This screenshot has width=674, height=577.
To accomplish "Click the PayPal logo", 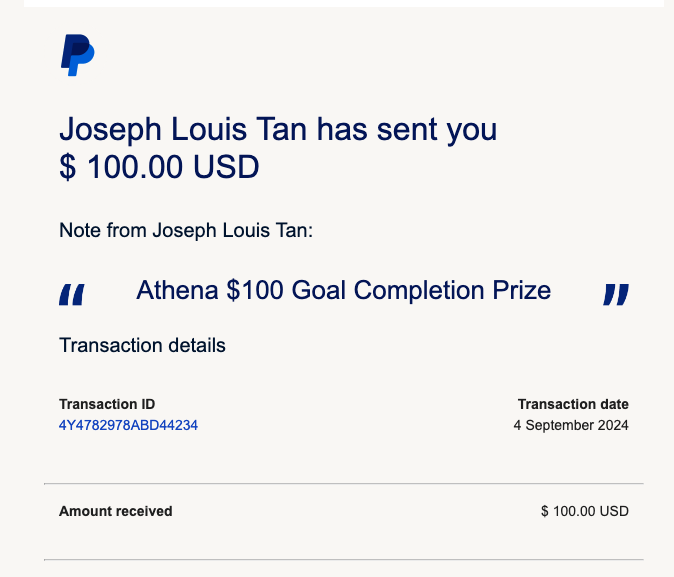I will (77, 54).
